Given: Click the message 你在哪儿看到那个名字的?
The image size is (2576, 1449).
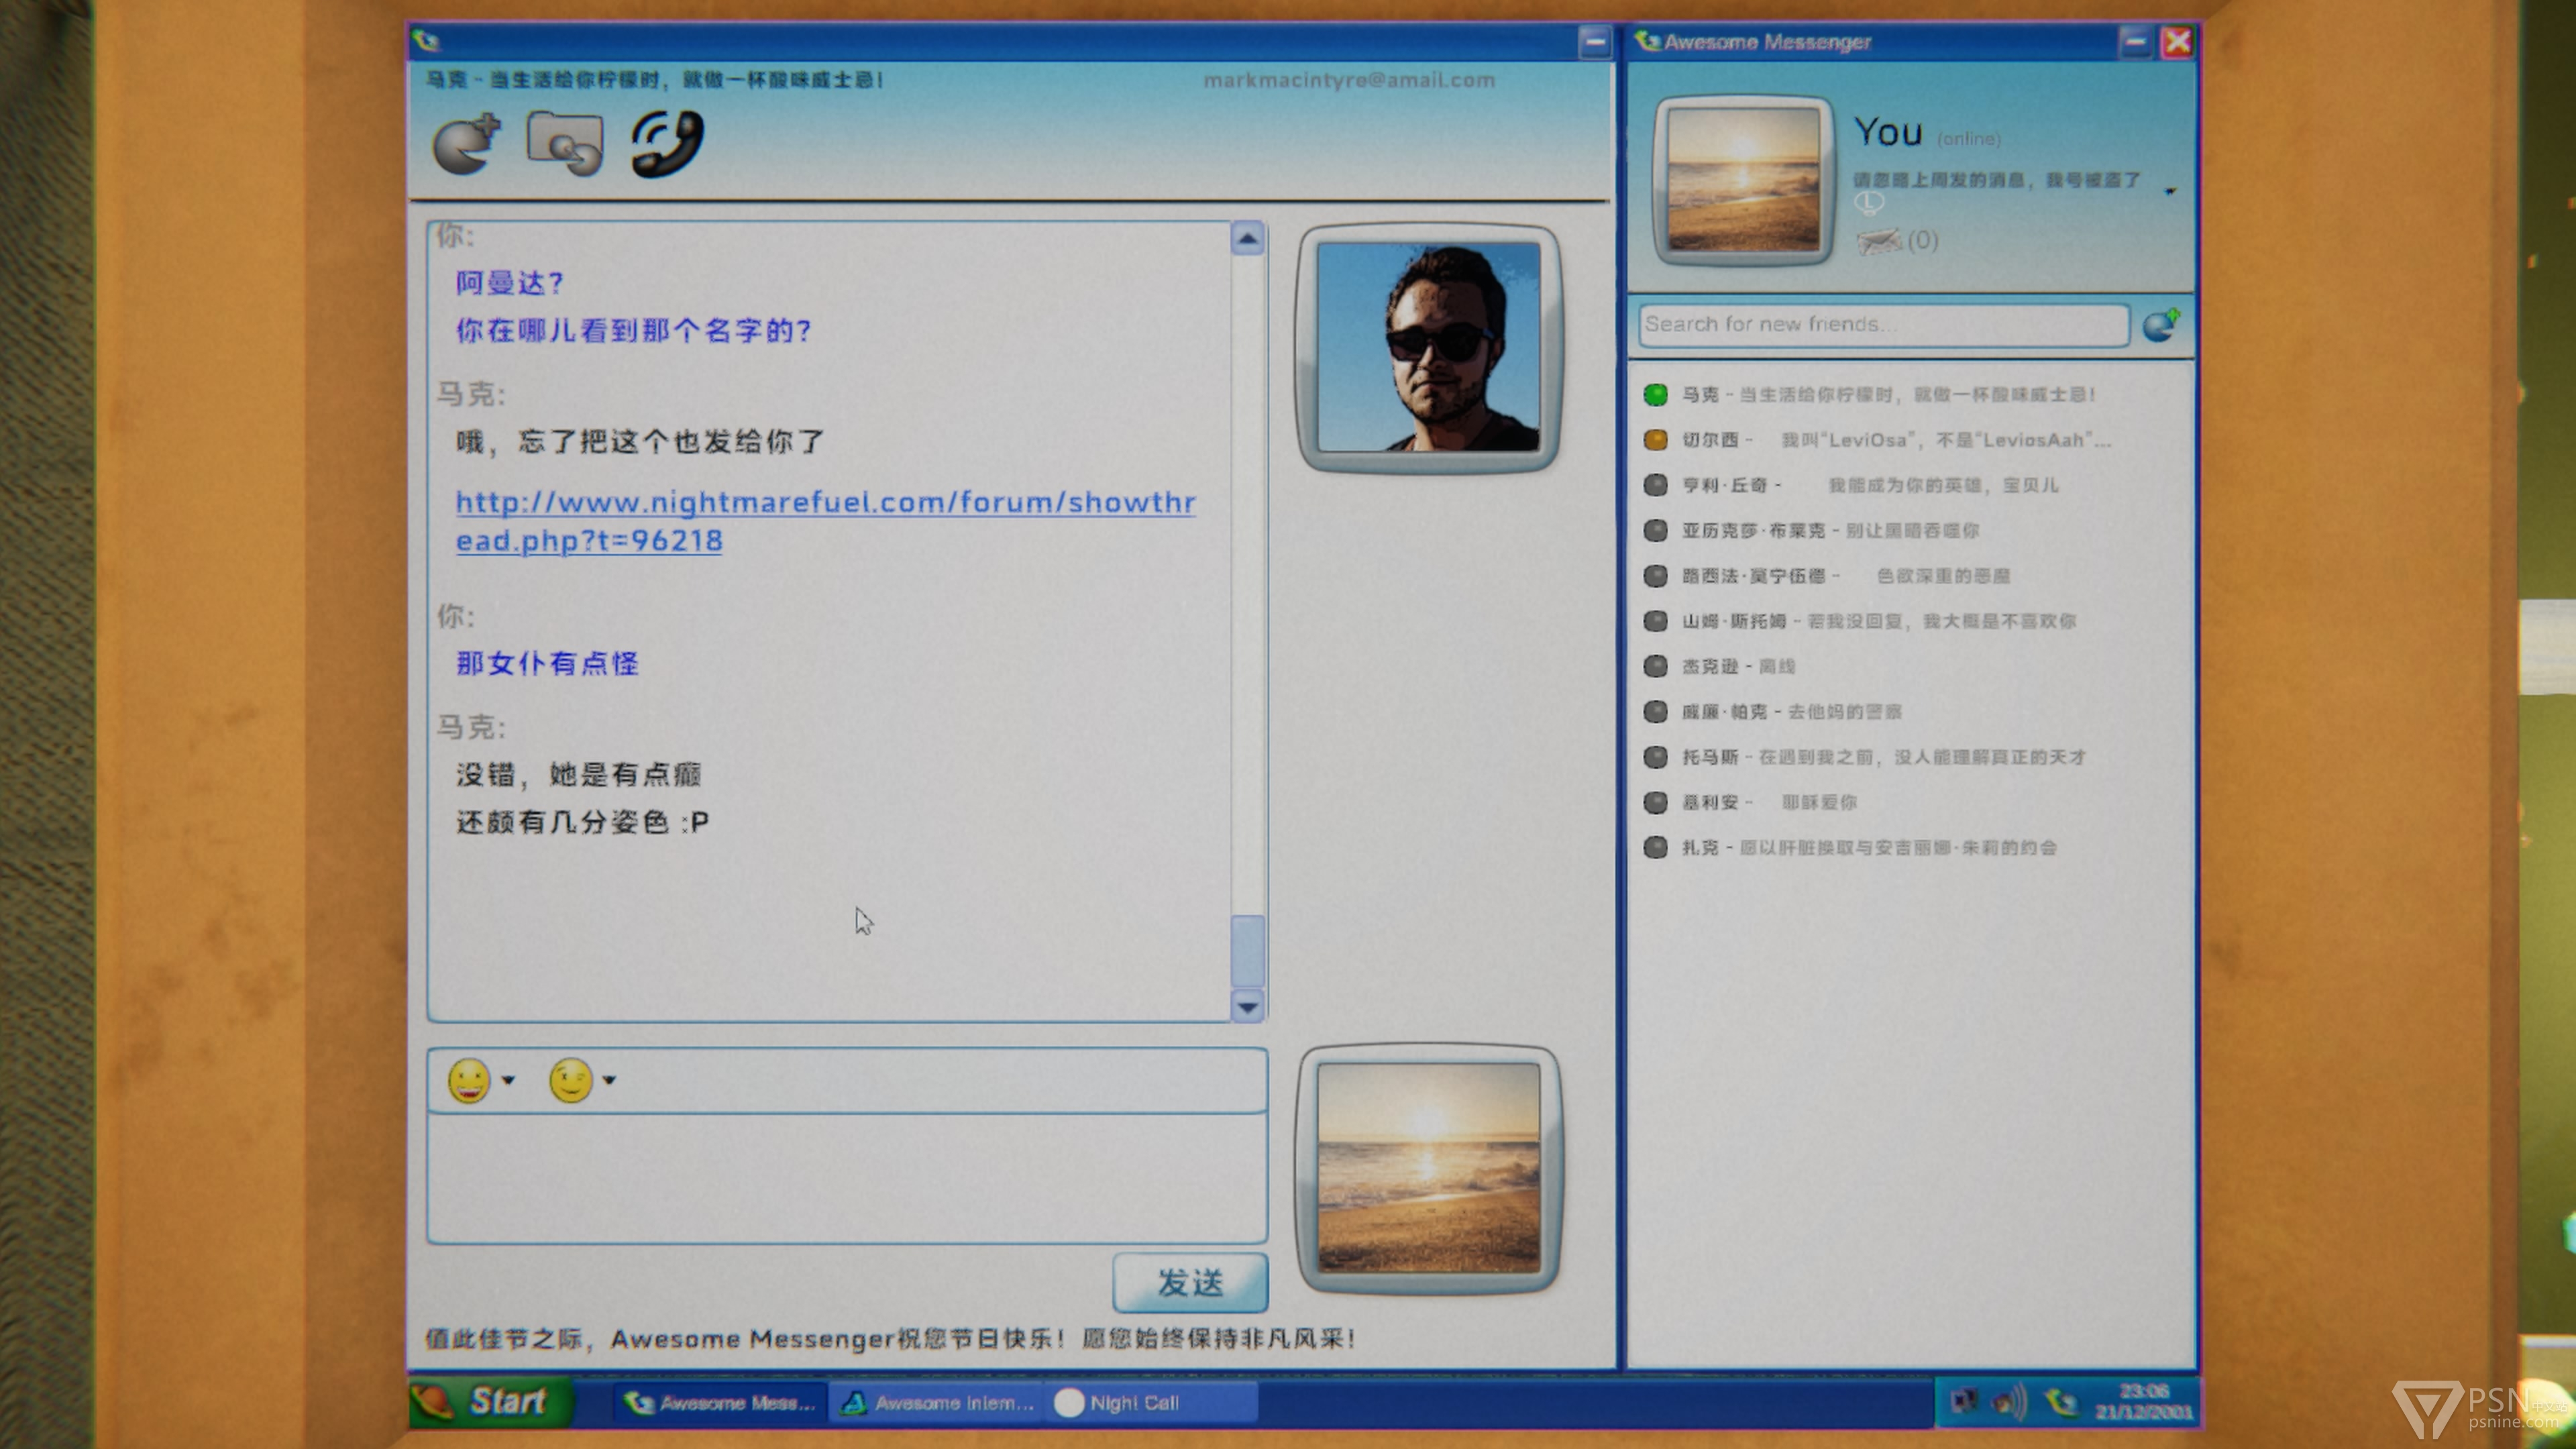Looking at the screenshot, I should tap(633, 331).
